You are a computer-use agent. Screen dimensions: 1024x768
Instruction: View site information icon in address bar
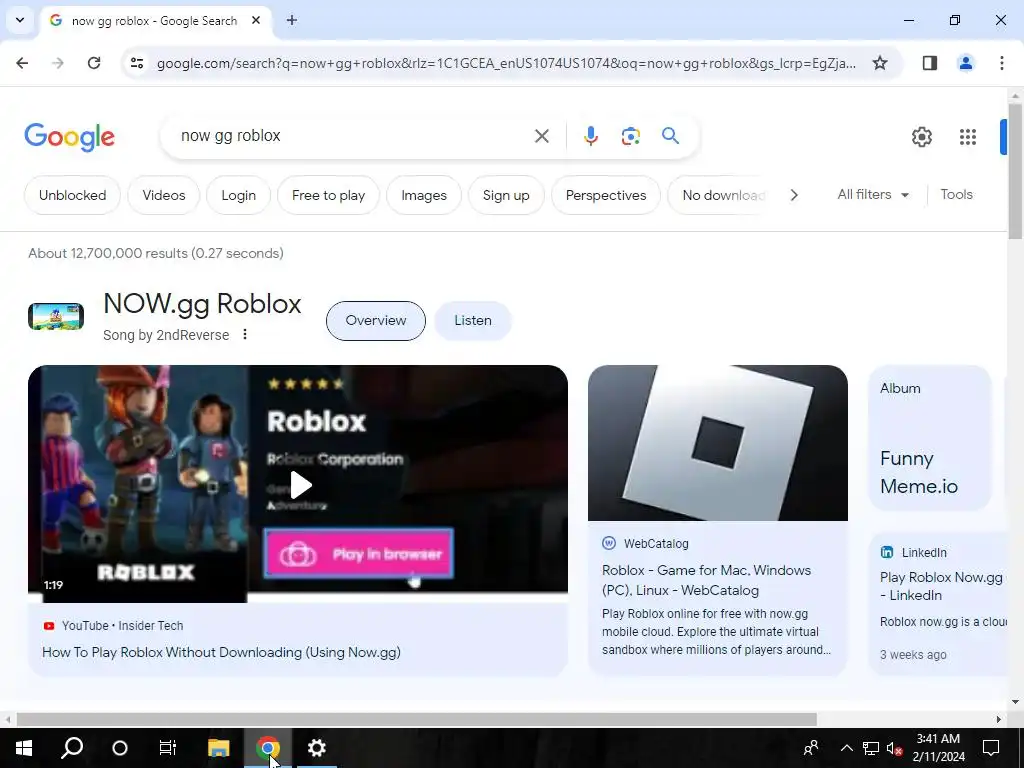(x=137, y=63)
